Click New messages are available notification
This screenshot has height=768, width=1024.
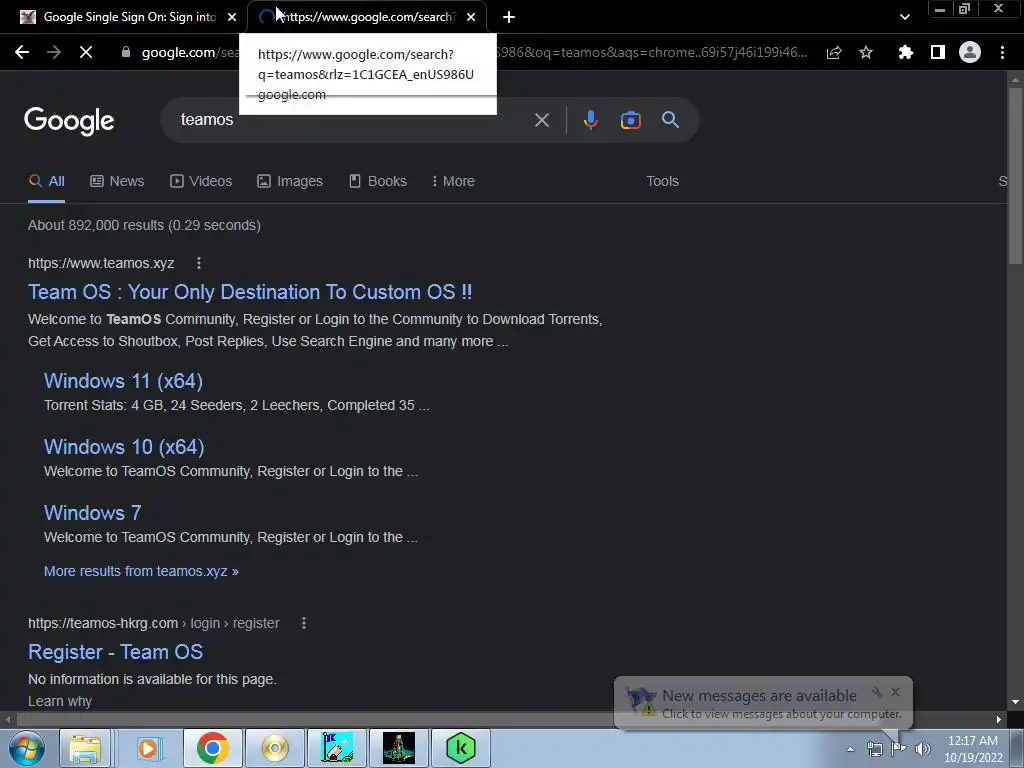tap(759, 696)
